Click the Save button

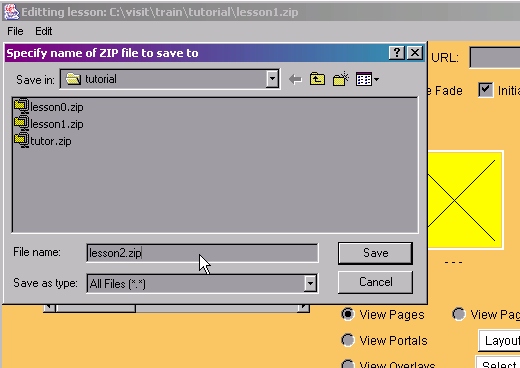click(x=375, y=253)
